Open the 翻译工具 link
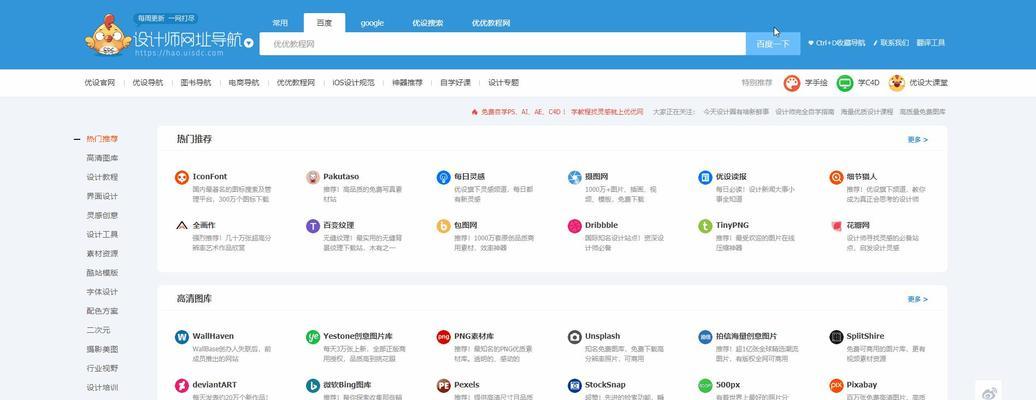1036x400 pixels. (930, 43)
